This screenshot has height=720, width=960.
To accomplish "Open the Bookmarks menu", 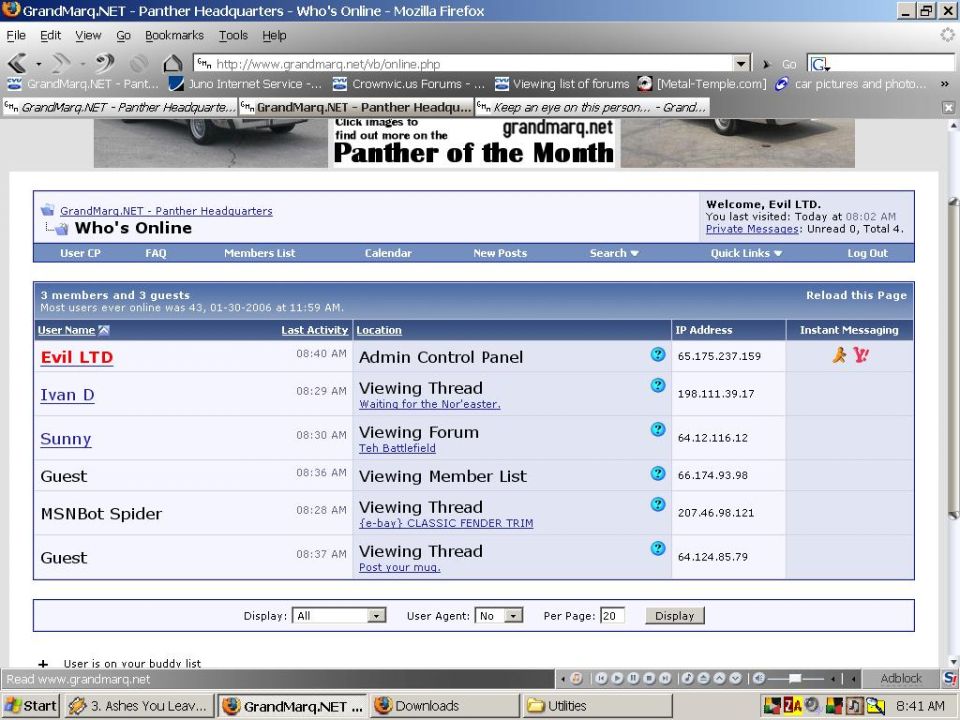I will (x=174, y=36).
